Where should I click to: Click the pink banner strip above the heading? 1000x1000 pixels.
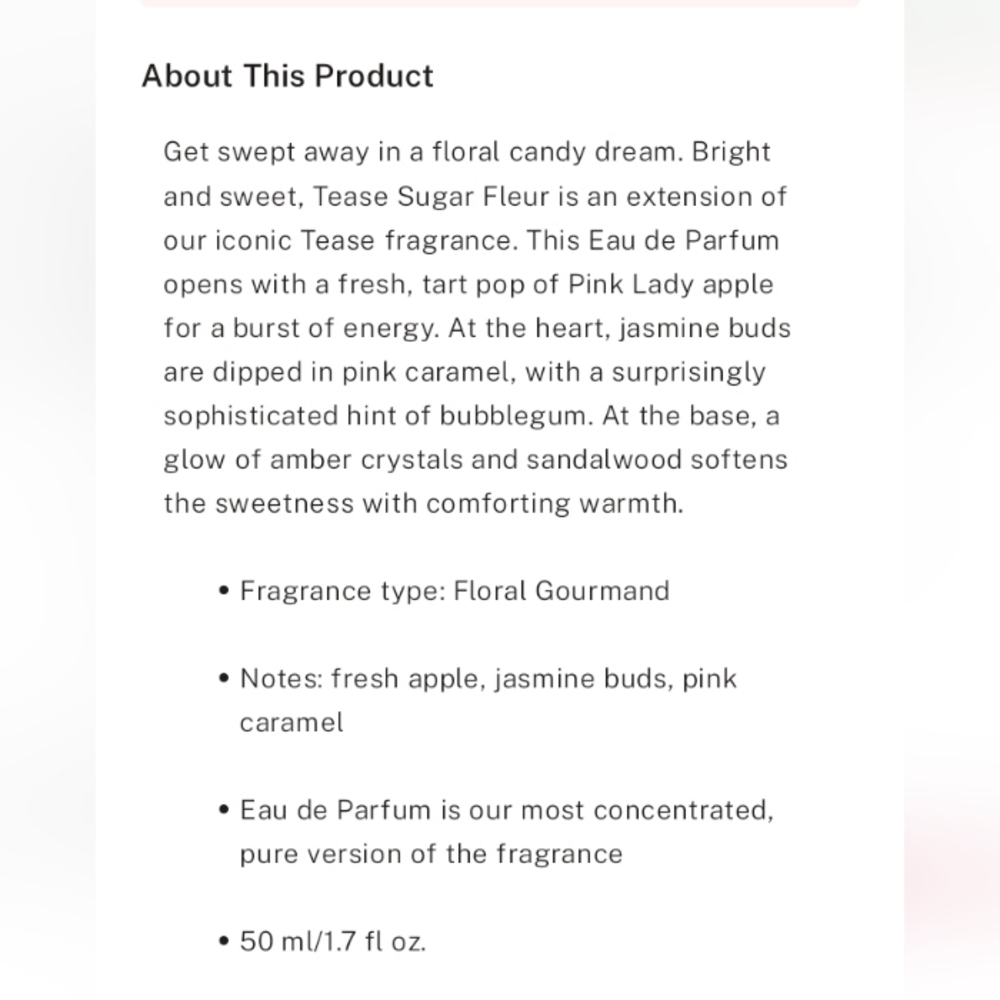point(500,3)
